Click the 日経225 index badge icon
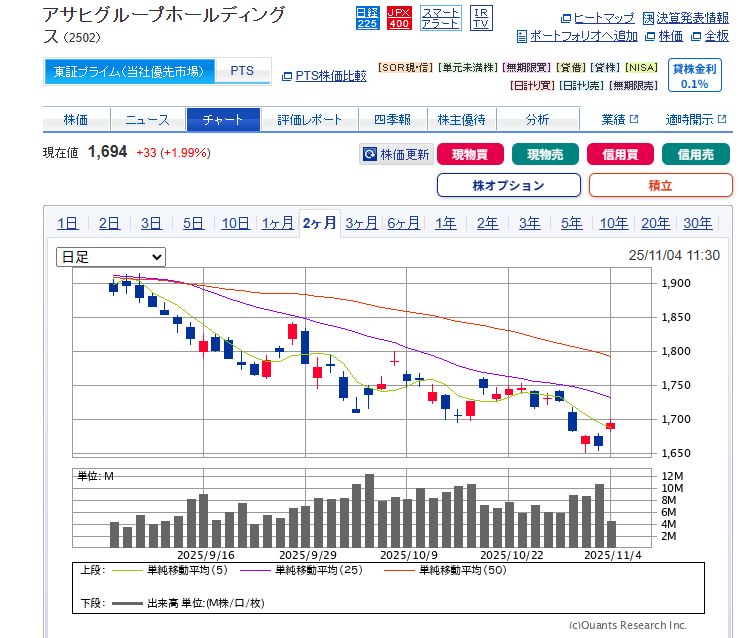This screenshot has width=740, height=638. point(368,17)
